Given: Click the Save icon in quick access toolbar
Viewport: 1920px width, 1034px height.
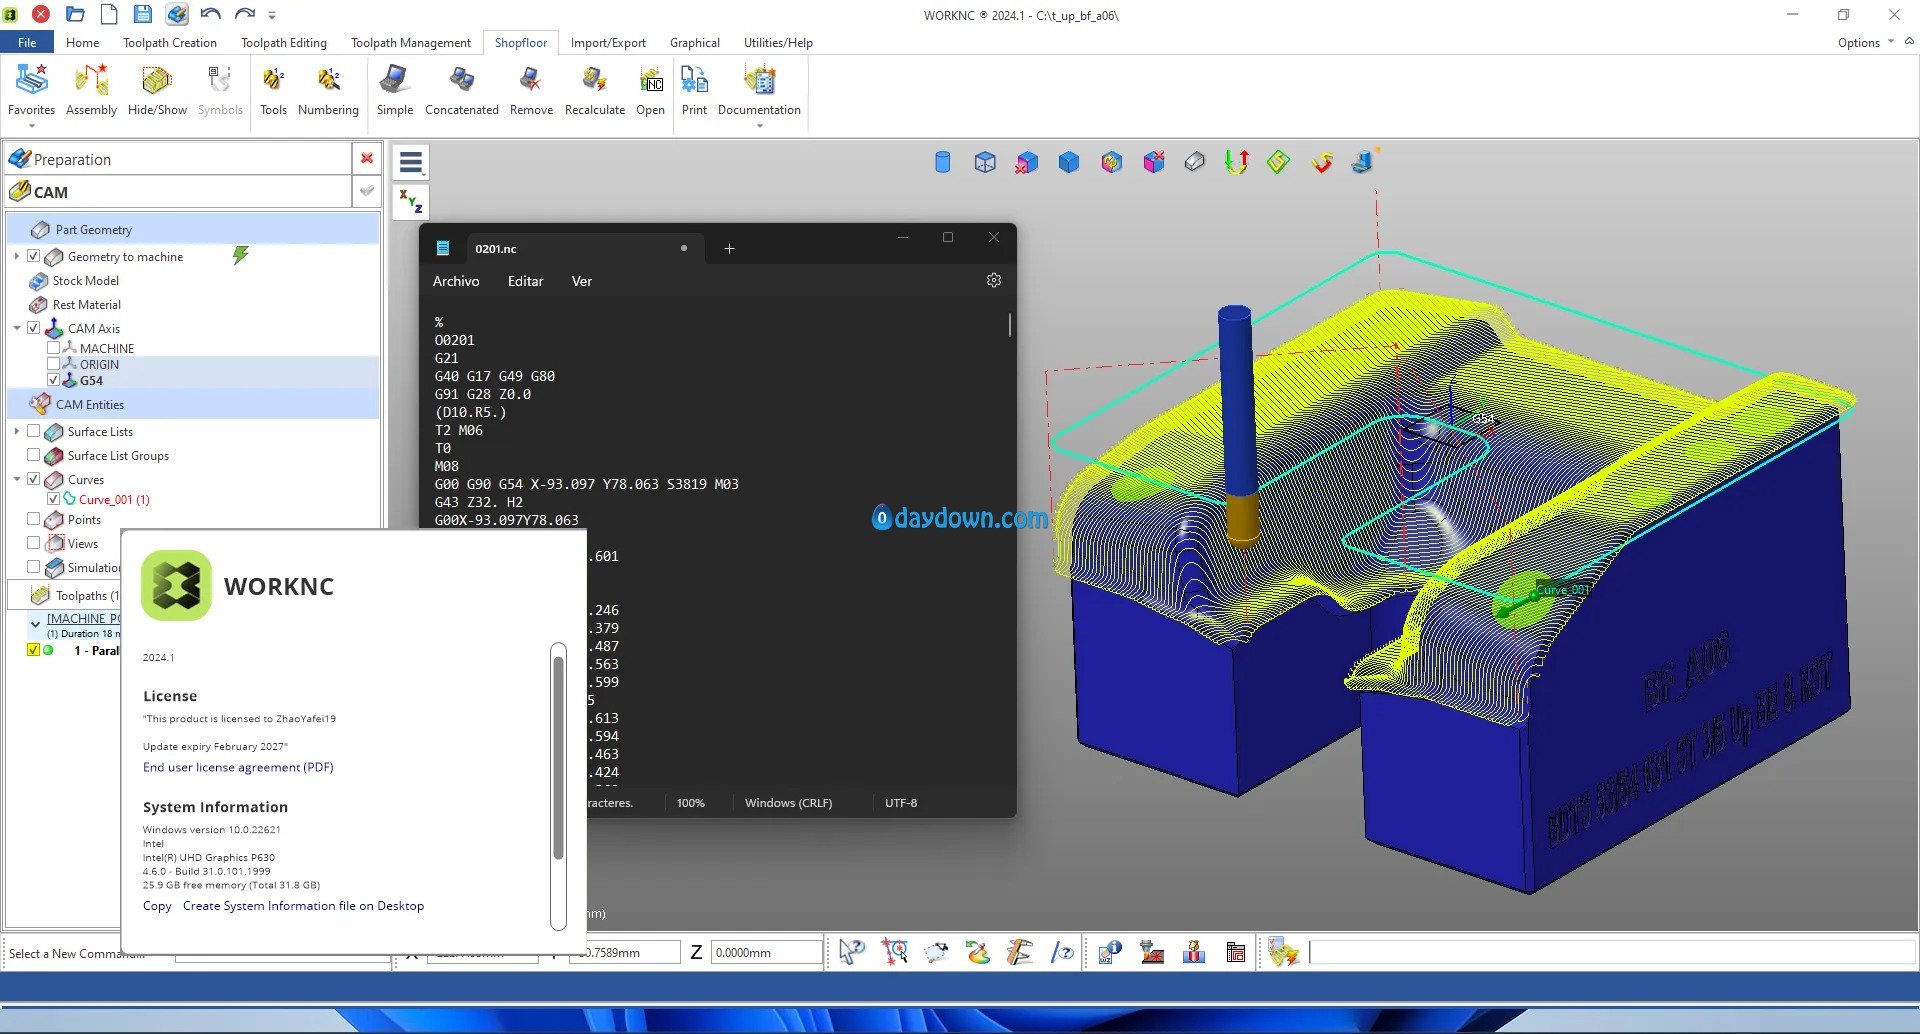Looking at the screenshot, I should tap(143, 14).
